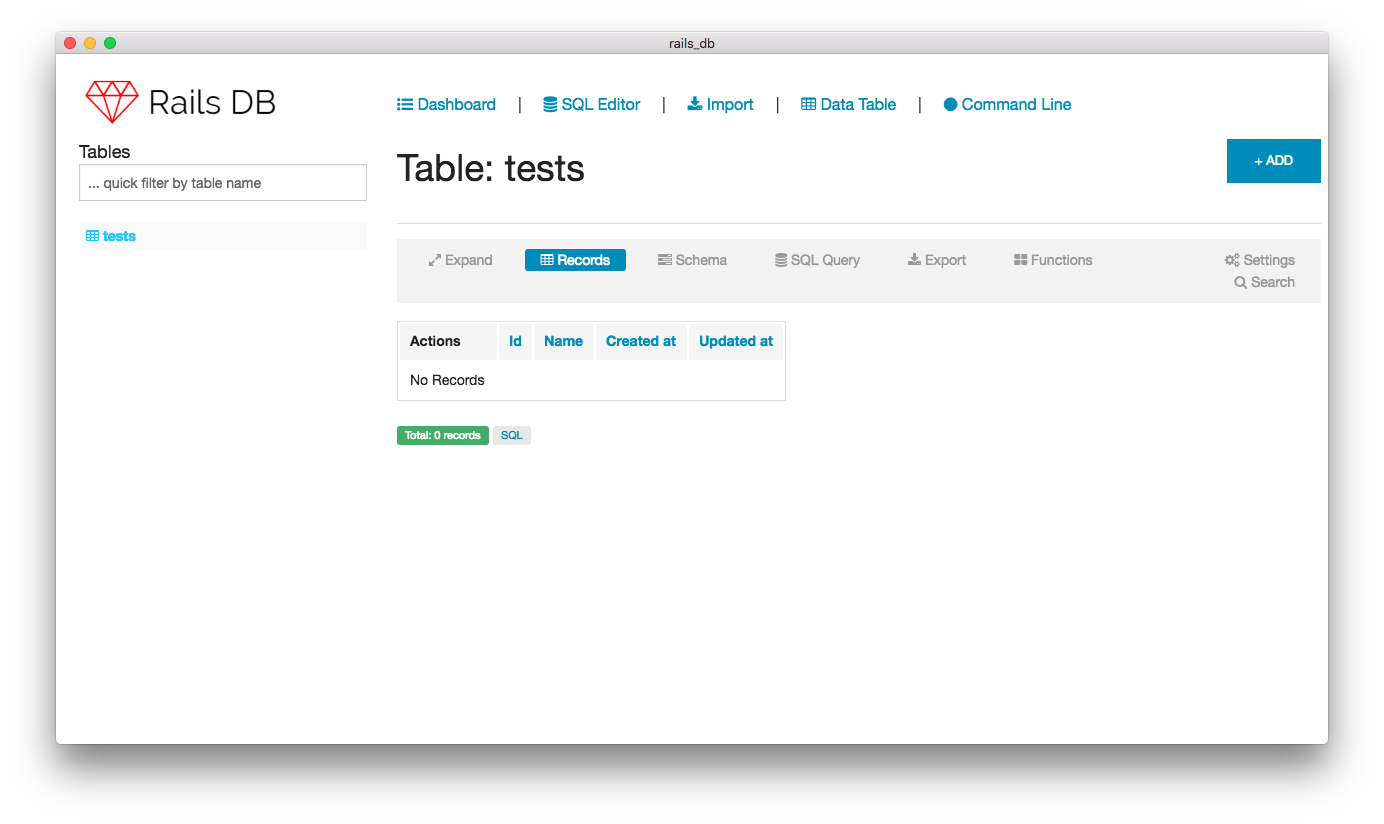Open the Functions tab
Image resolution: width=1384 pixels, height=824 pixels.
tap(1052, 260)
